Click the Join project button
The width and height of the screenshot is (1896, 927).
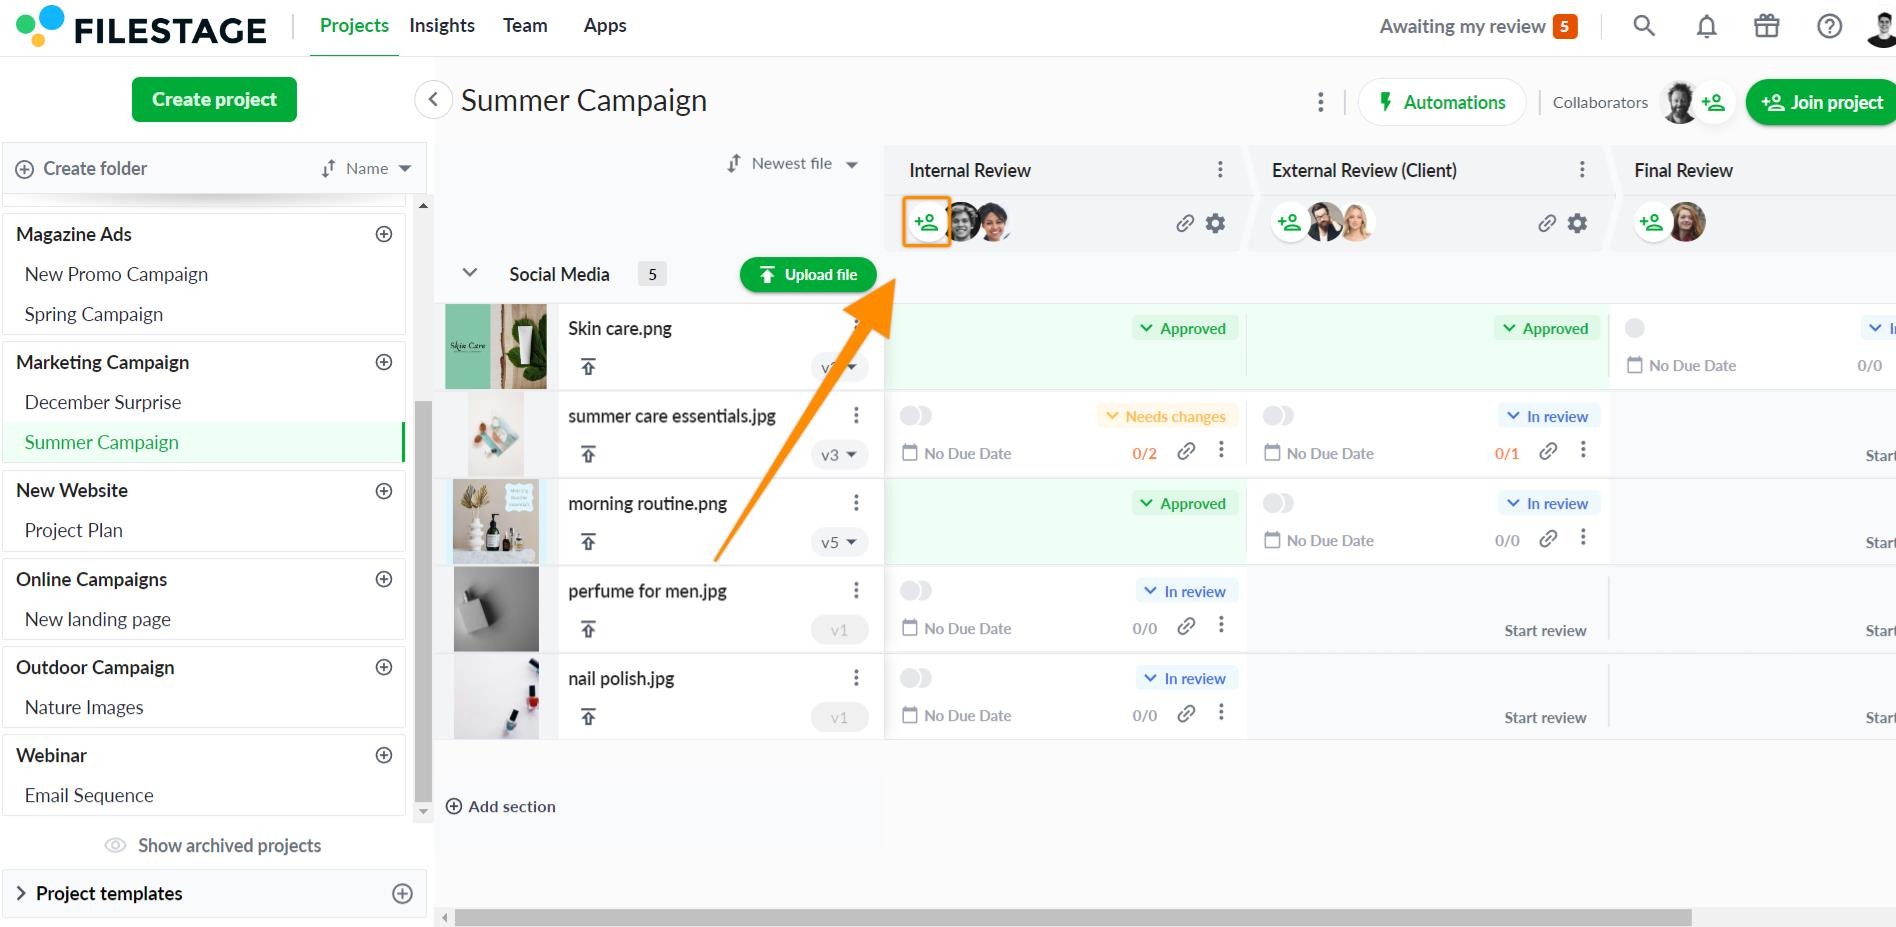(1821, 102)
